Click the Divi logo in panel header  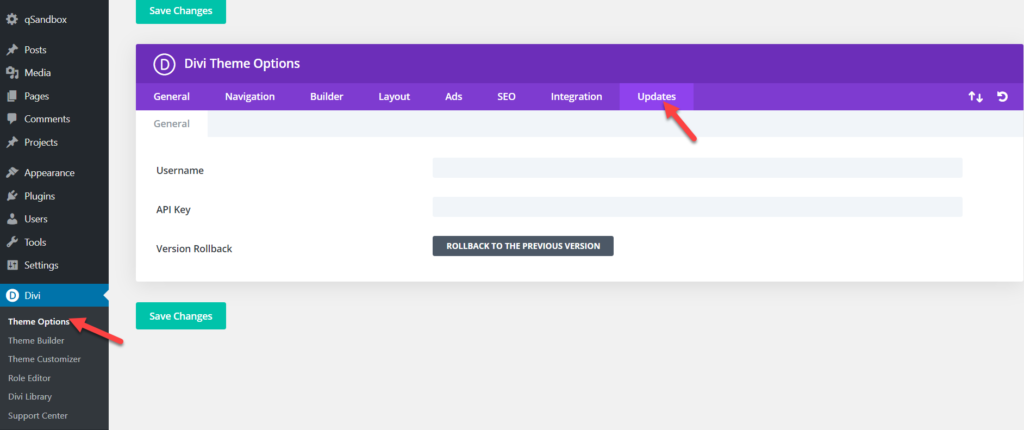[163, 63]
